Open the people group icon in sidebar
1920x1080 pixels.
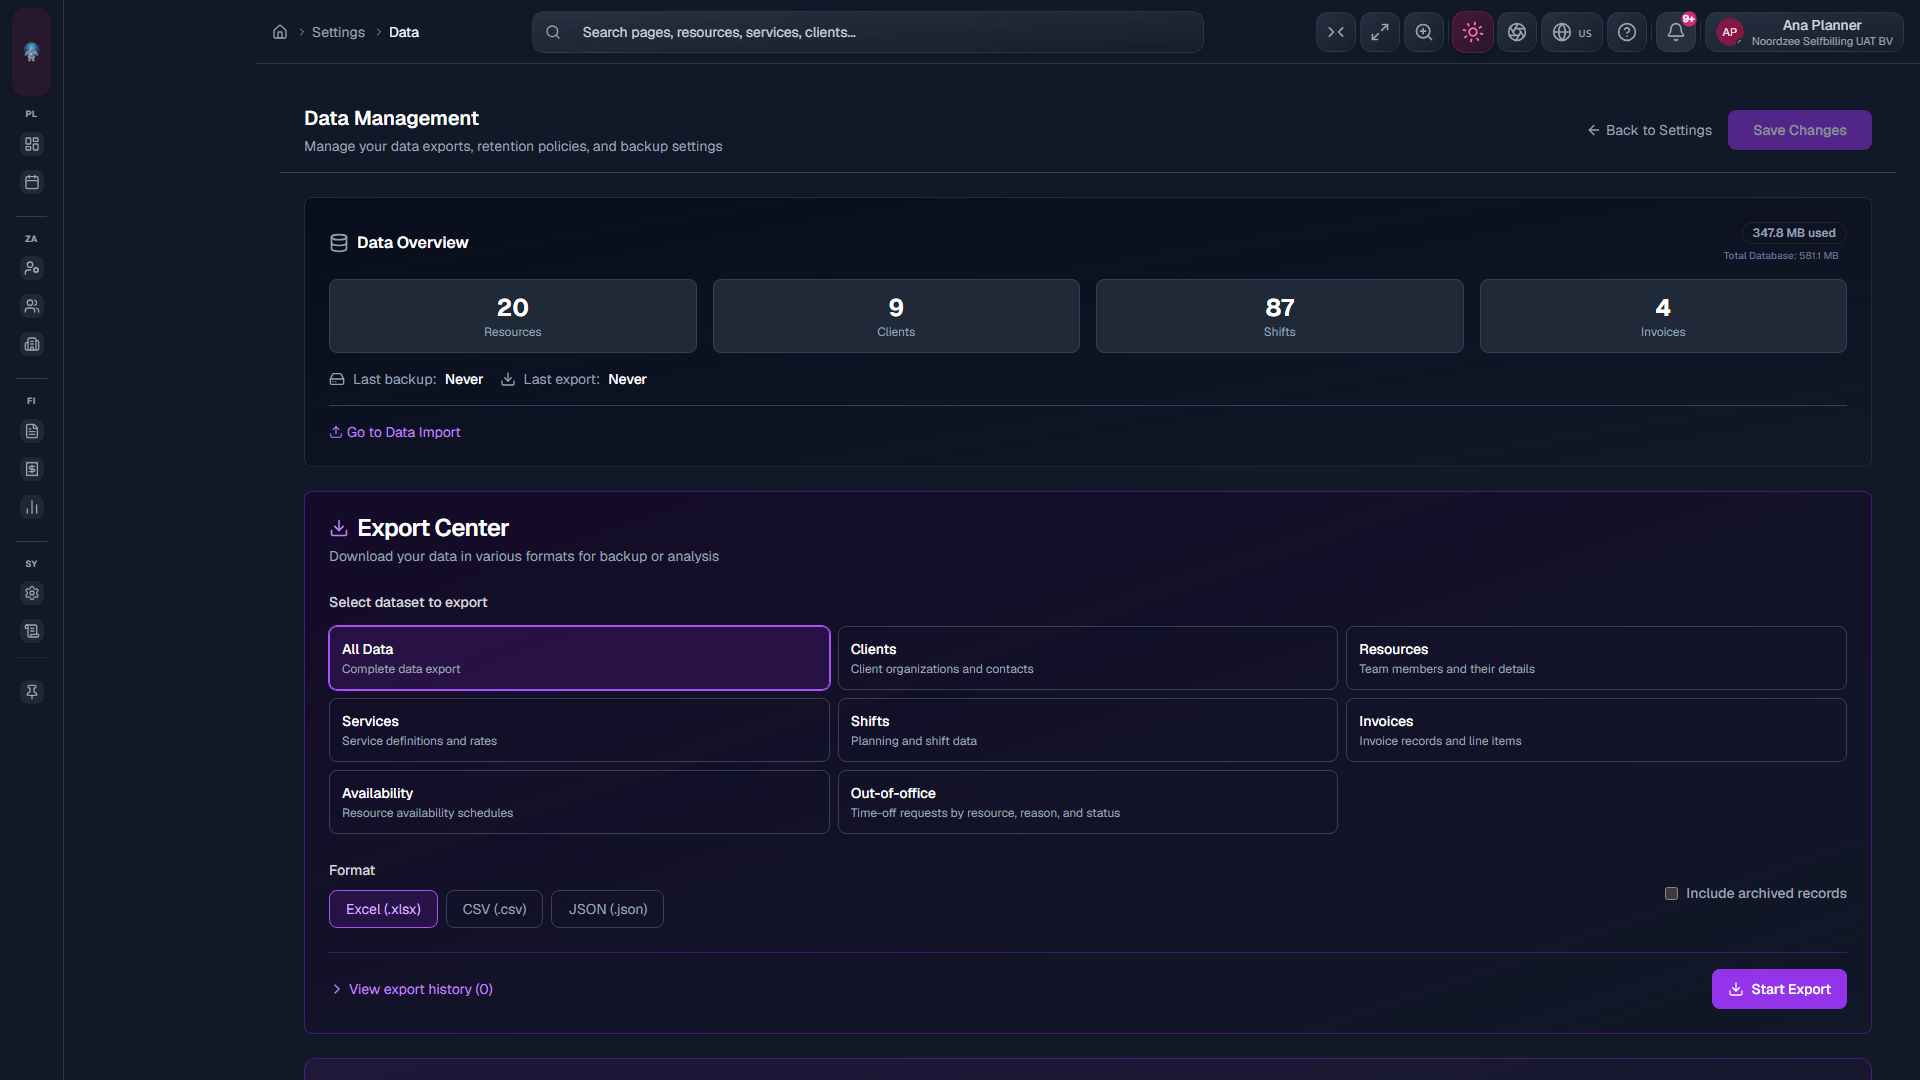pyautogui.click(x=32, y=306)
